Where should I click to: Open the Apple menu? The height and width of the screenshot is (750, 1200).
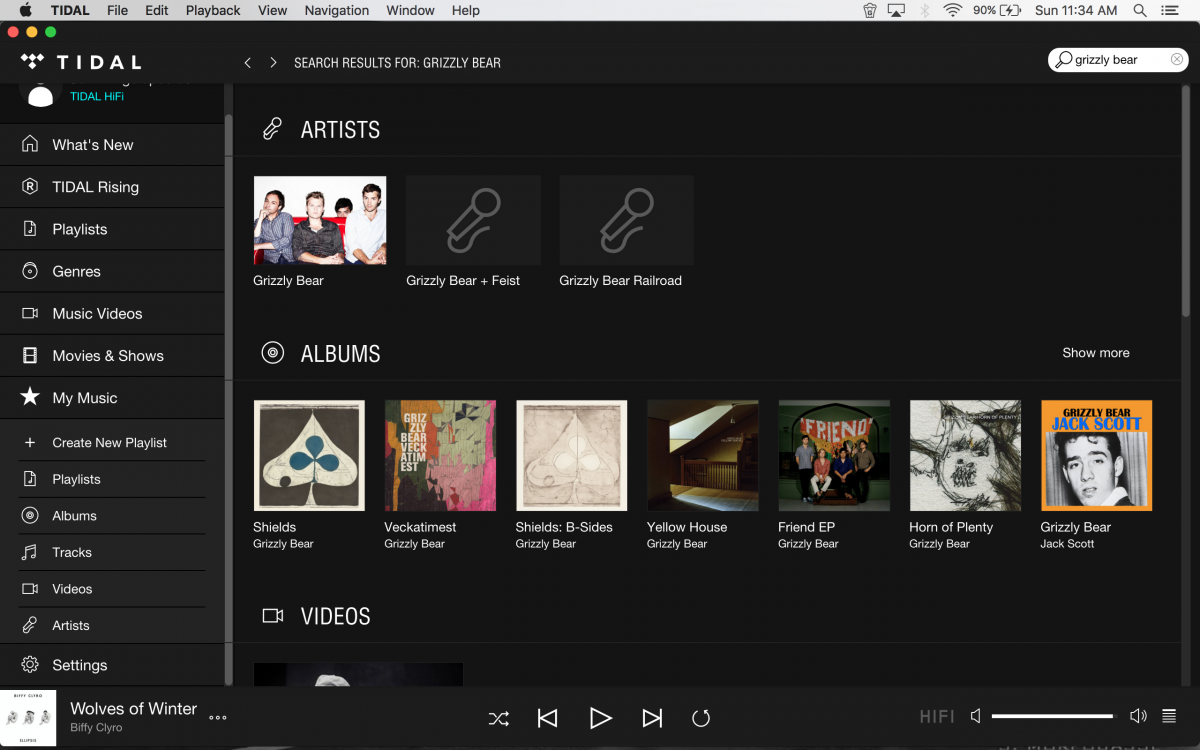pos(25,10)
